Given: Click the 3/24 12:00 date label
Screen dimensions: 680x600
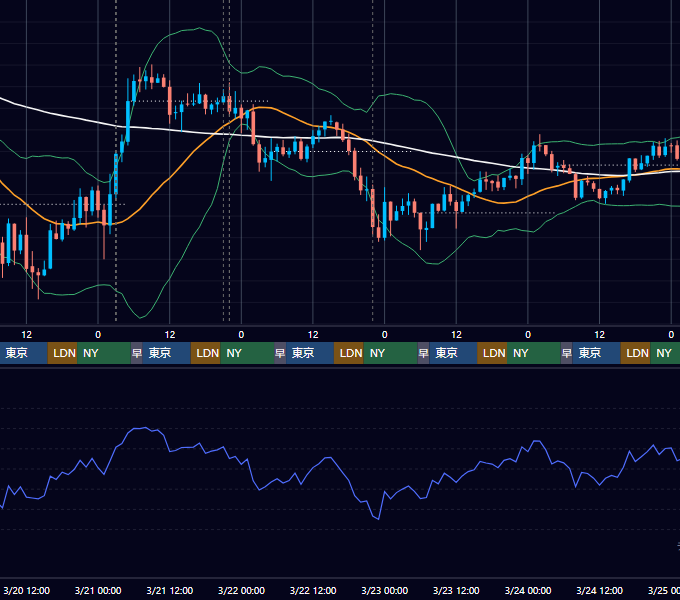Looking at the screenshot, I should (x=599, y=590).
